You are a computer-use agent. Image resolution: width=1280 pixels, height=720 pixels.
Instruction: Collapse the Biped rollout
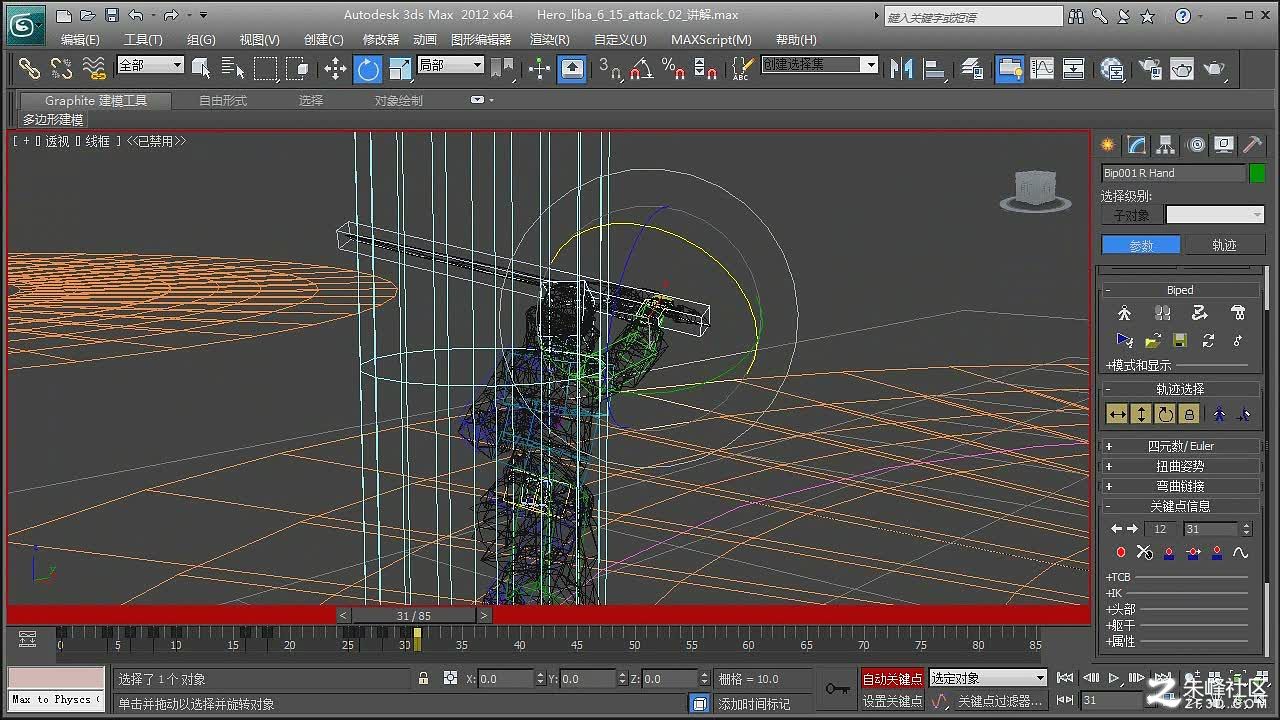[x=1180, y=290]
